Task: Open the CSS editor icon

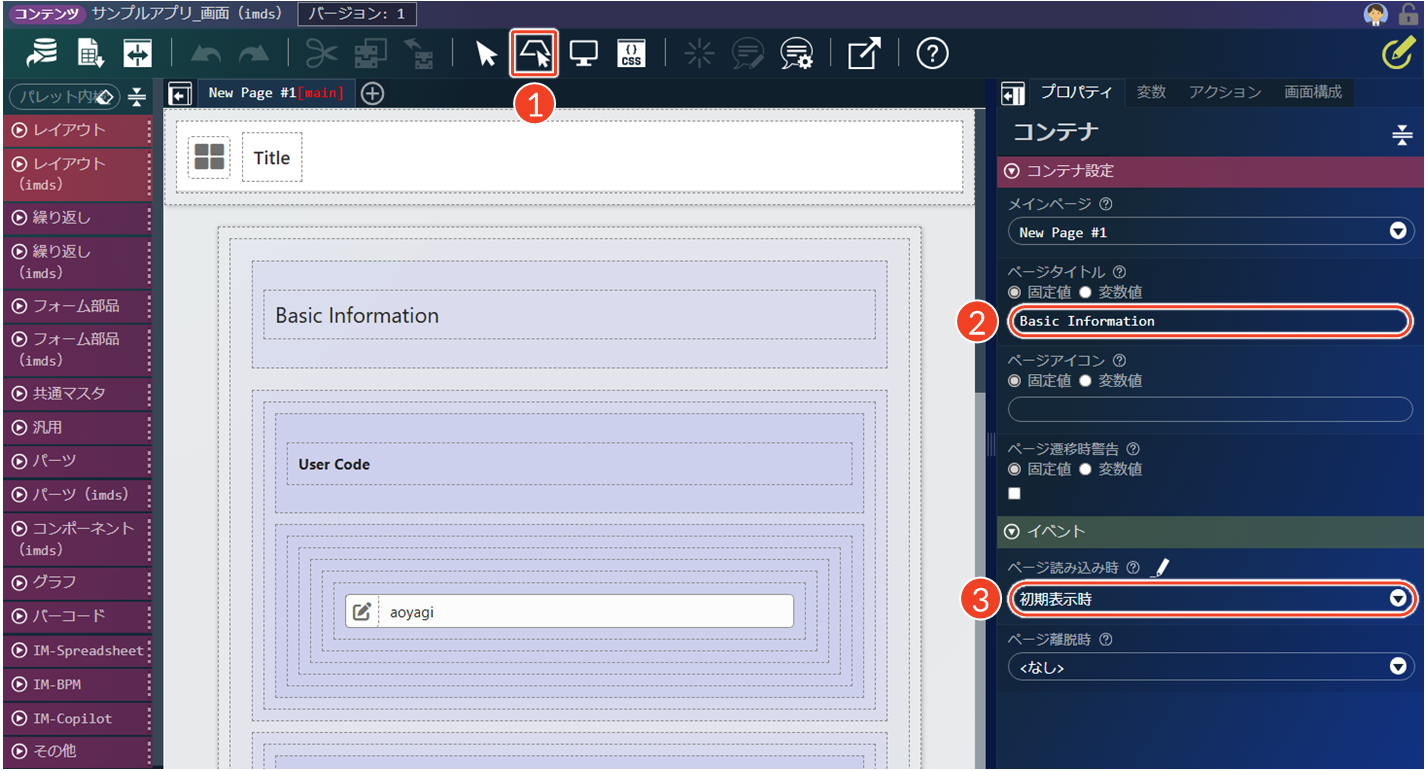Action: tap(631, 54)
